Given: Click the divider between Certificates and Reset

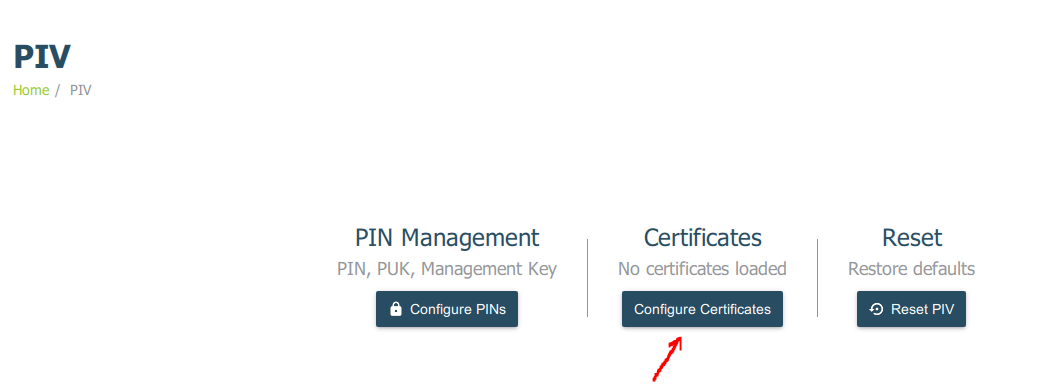Looking at the screenshot, I should pyautogui.click(x=818, y=278).
